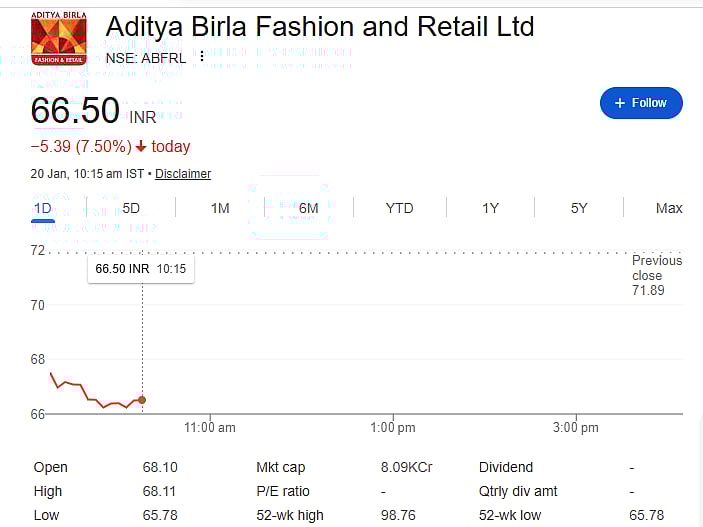Screen dimensions: 703x527
Task: Select the 6M chart range tab
Action: [308, 208]
